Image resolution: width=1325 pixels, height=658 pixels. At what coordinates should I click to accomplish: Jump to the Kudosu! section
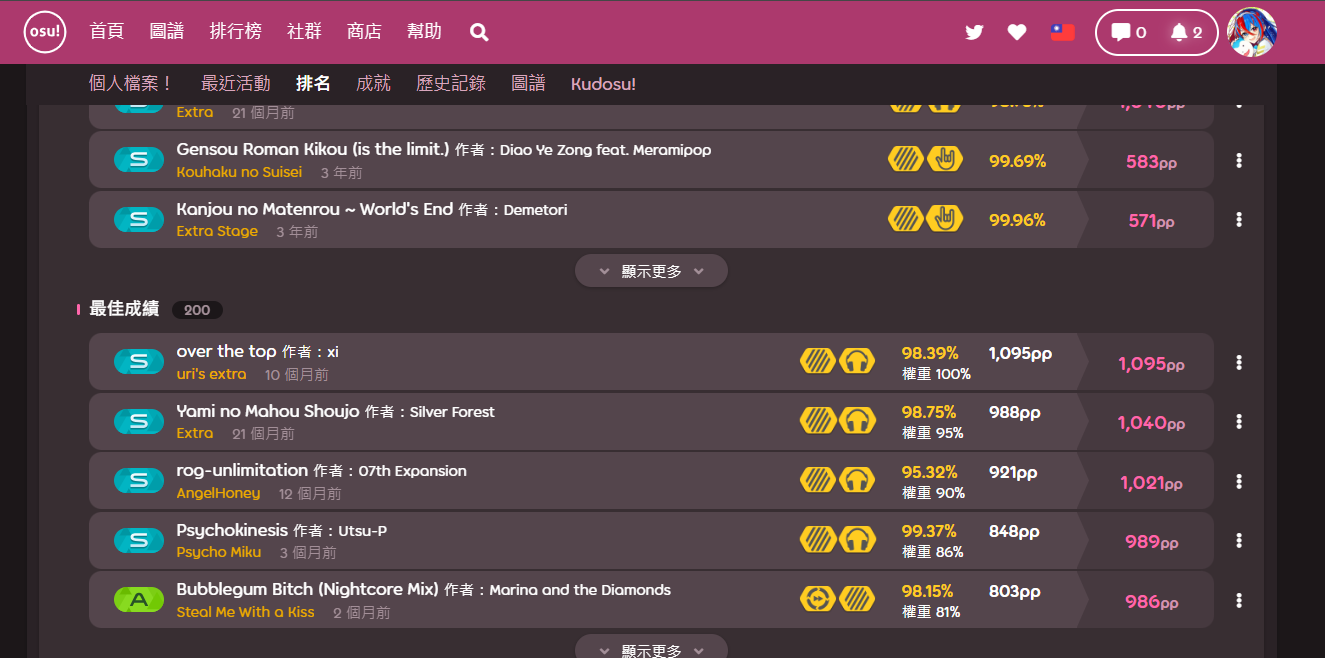tap(603, 84)
